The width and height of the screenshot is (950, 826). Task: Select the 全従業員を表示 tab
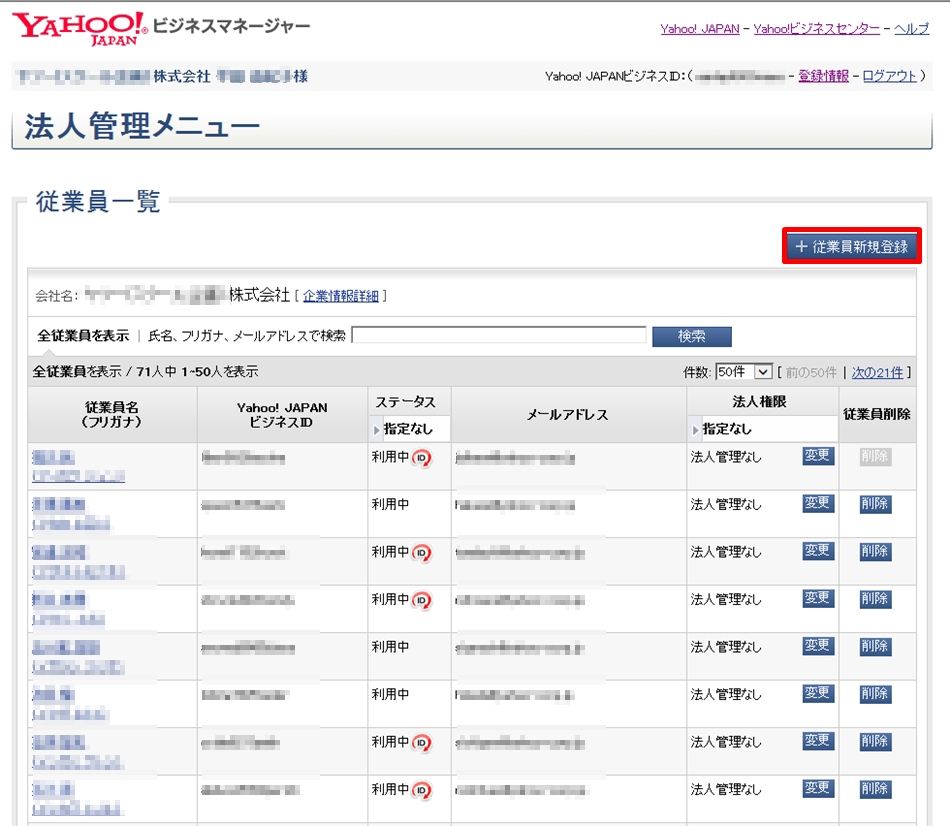83,336
